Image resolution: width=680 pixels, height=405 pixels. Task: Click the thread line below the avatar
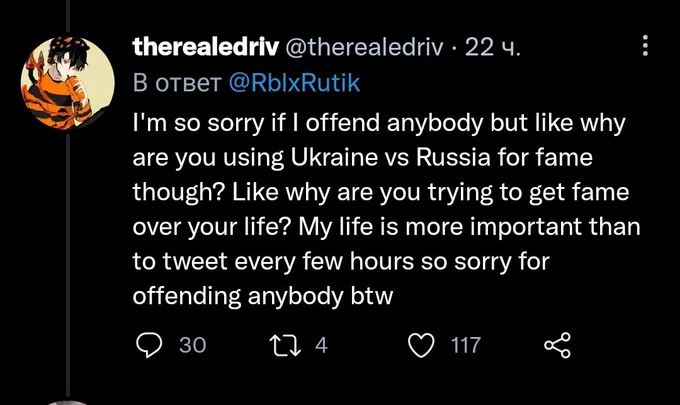(x=68, y=265)
